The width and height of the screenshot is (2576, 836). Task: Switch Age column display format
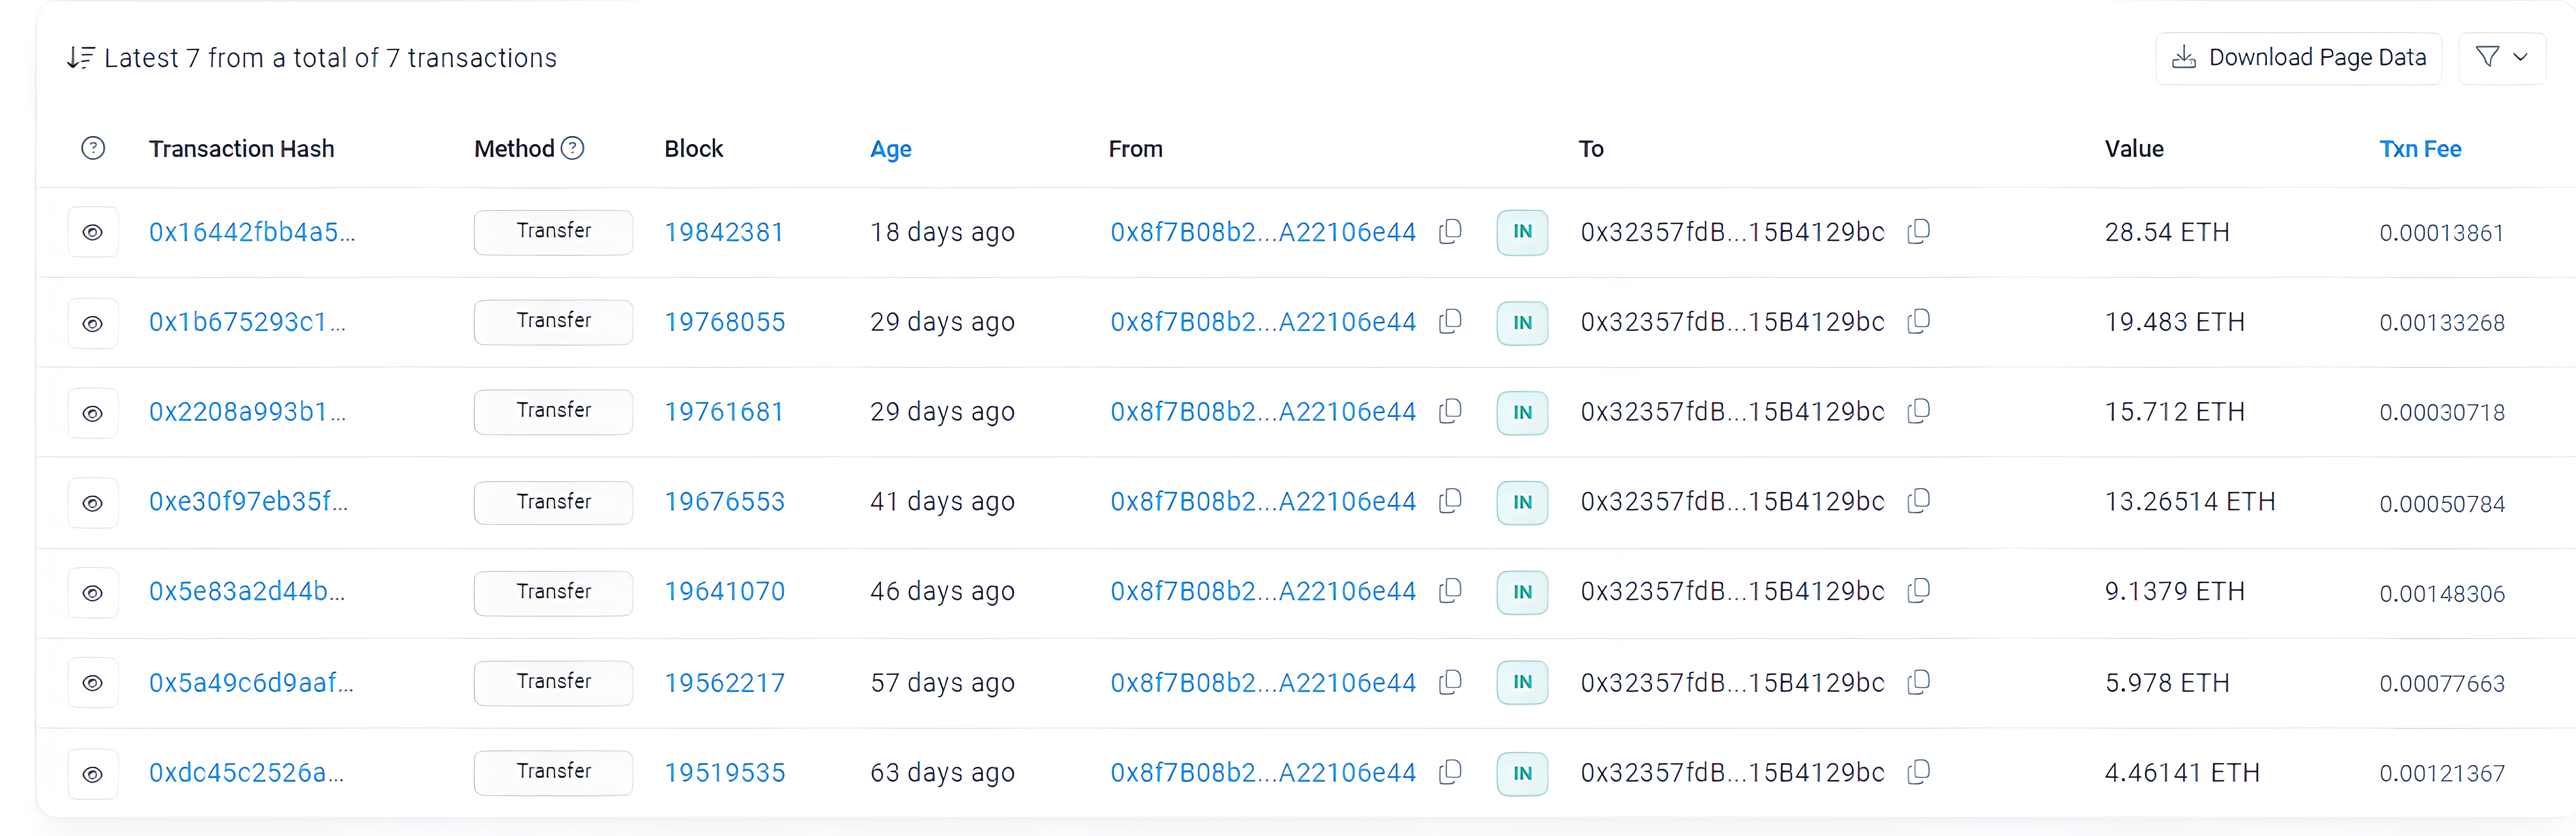[x=890, y=149]
